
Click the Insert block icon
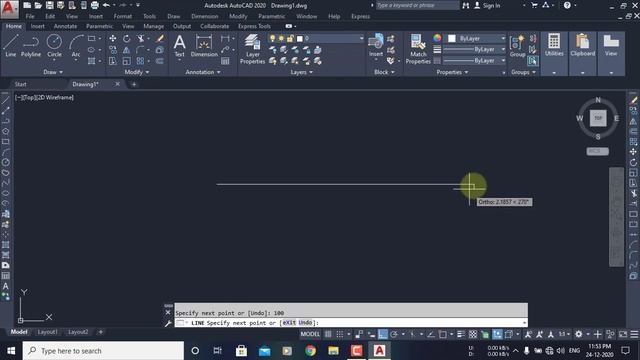(x=376, y=46)
